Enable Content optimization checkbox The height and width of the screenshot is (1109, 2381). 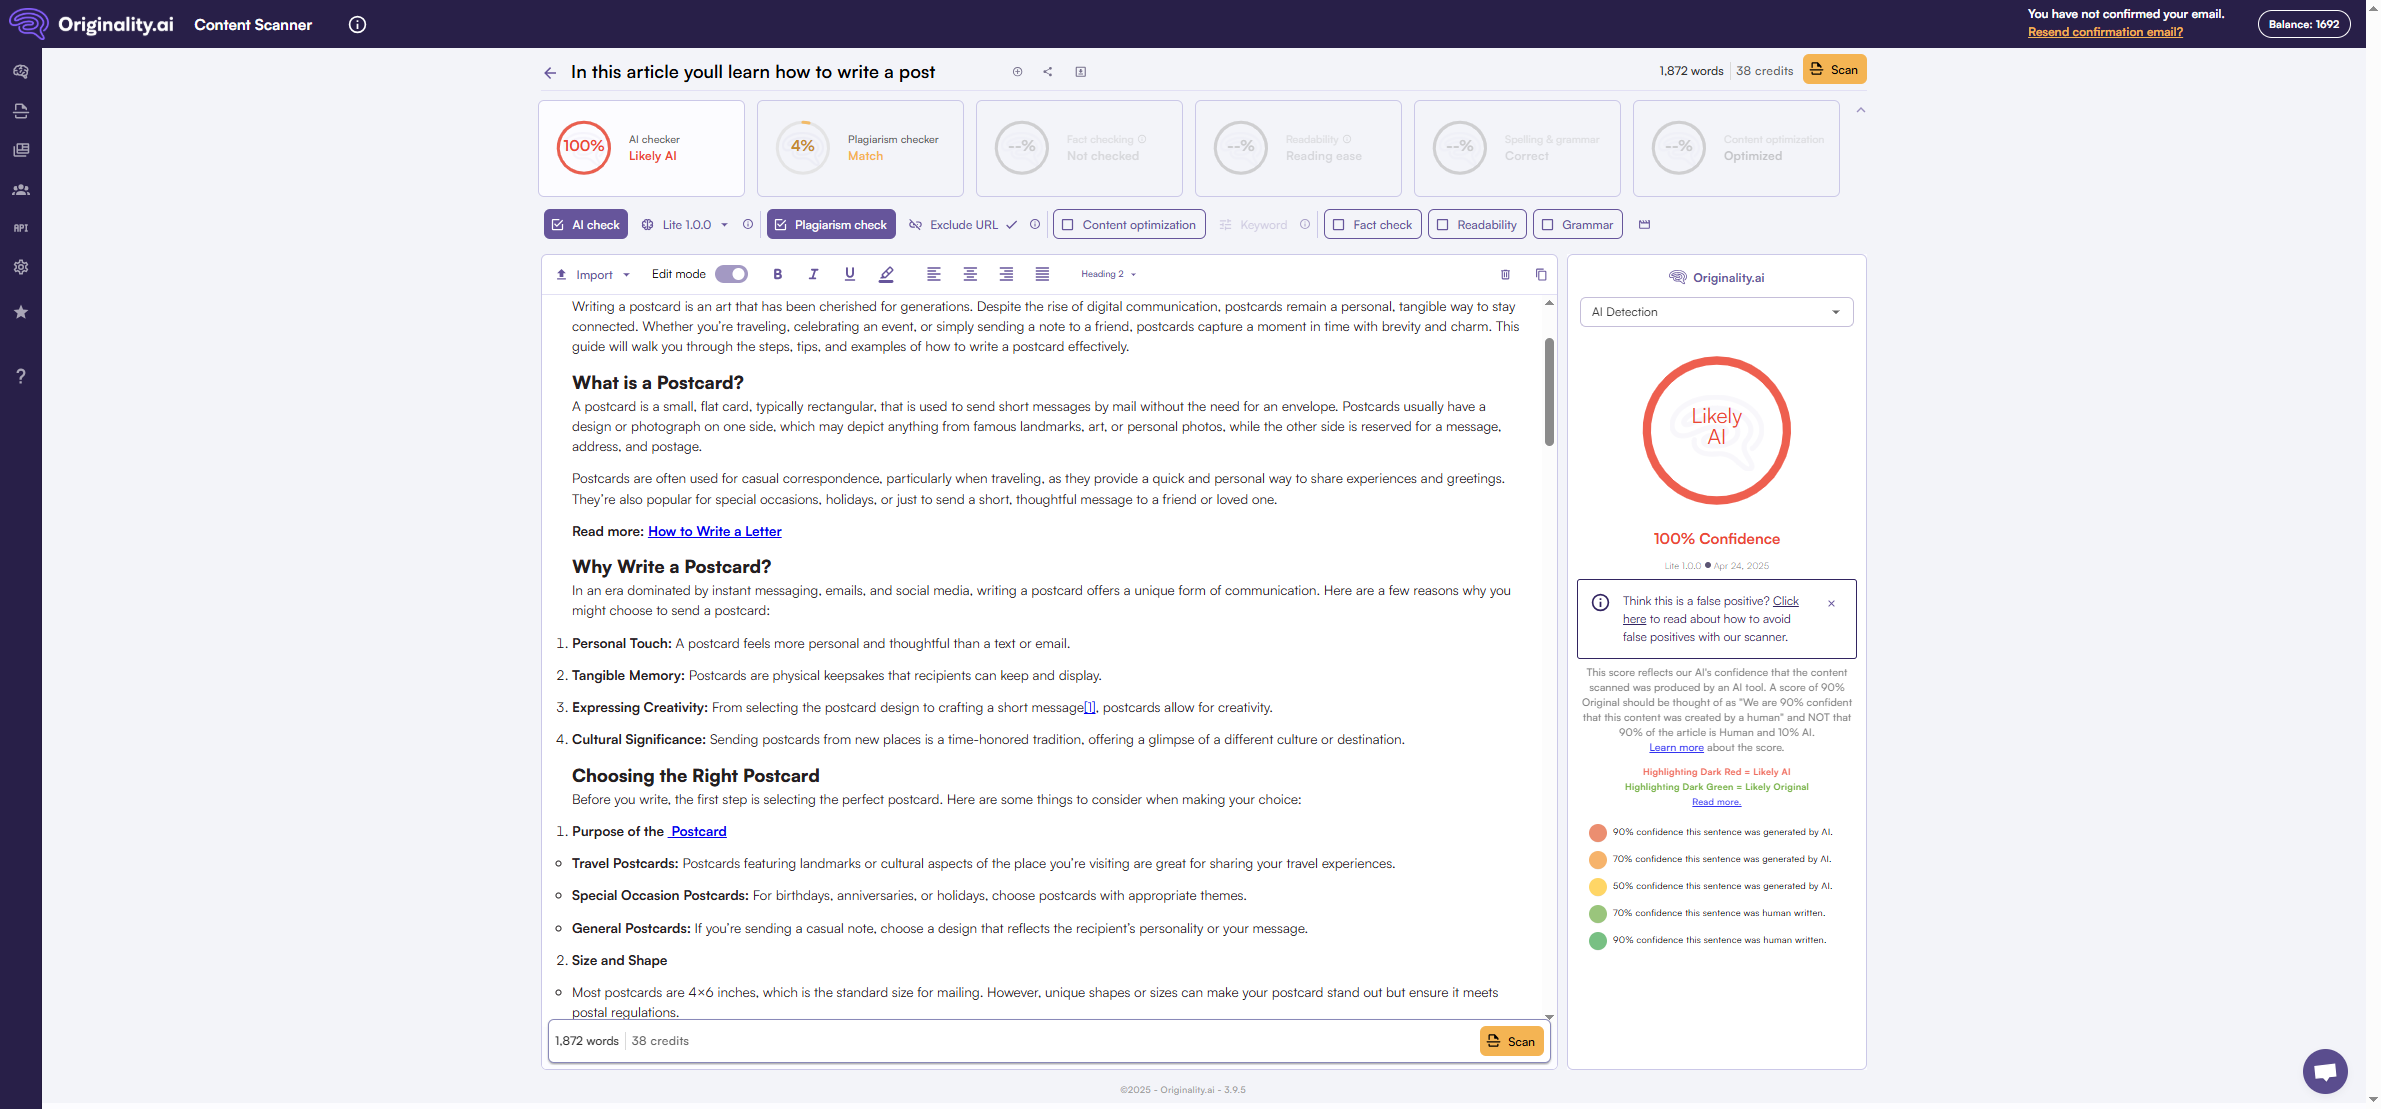[x=1129, y=225]
